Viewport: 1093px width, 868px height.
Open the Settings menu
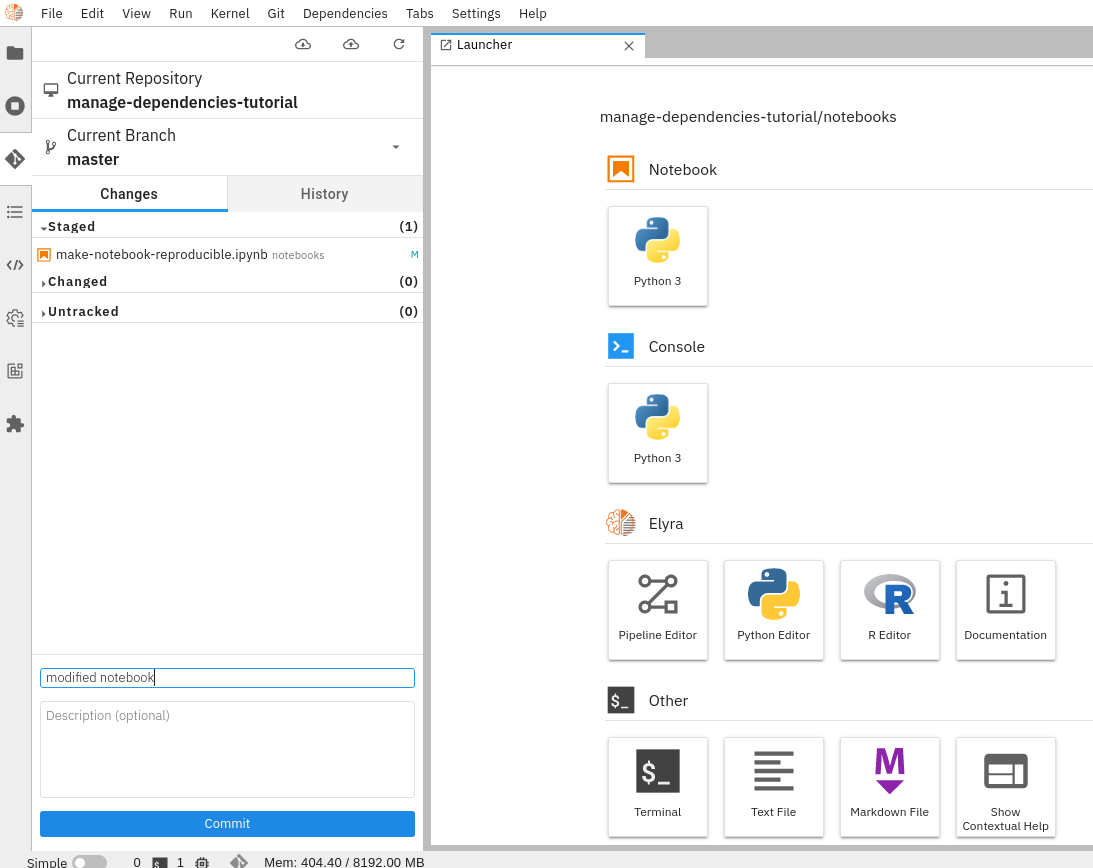(476, 13)
